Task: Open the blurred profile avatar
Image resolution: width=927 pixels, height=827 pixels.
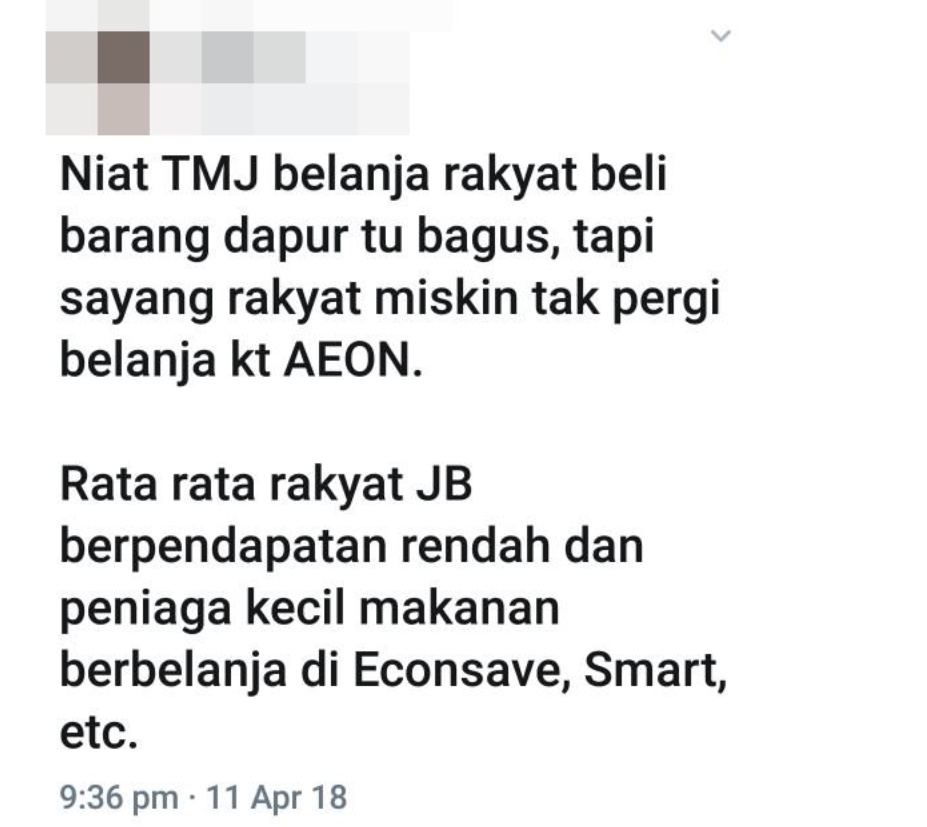Action: click(98, 83)
